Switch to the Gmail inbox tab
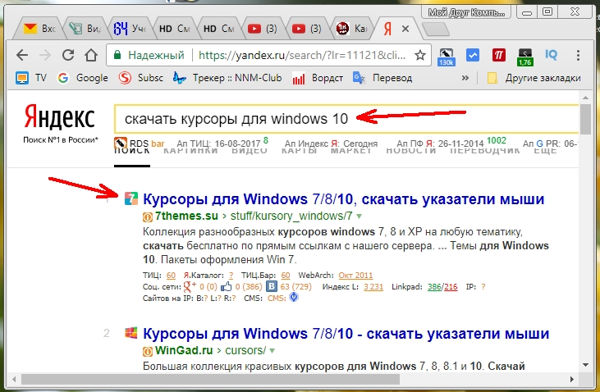 tap(39, 29)
